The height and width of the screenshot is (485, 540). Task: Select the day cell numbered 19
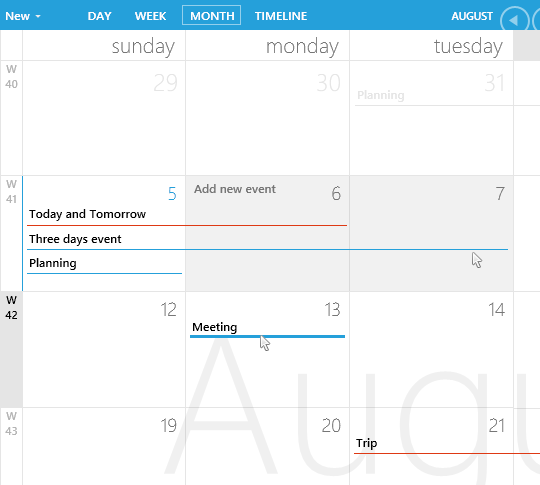[x=104, y=447]
